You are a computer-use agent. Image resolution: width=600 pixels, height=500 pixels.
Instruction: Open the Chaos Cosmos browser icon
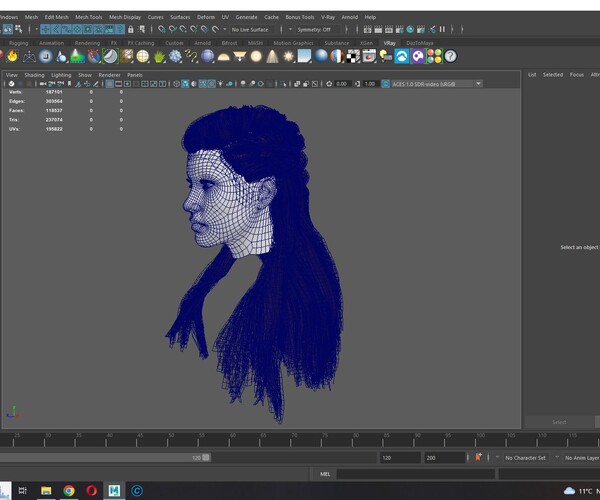point(402,56)
